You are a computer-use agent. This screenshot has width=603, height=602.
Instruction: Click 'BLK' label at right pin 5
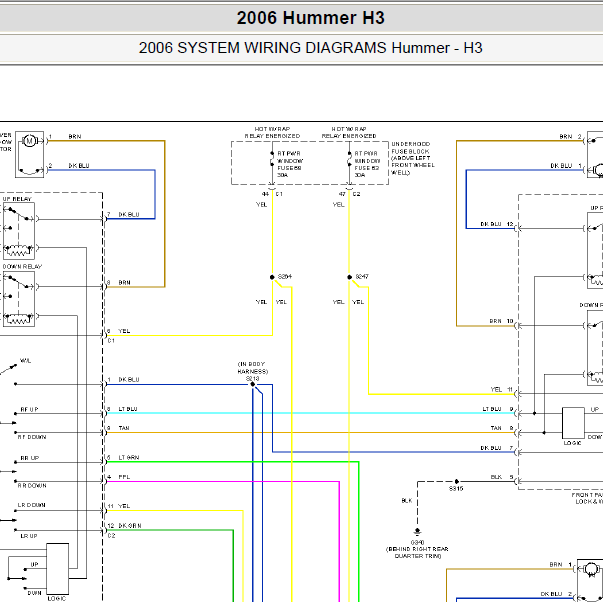(x=496, y=477)
